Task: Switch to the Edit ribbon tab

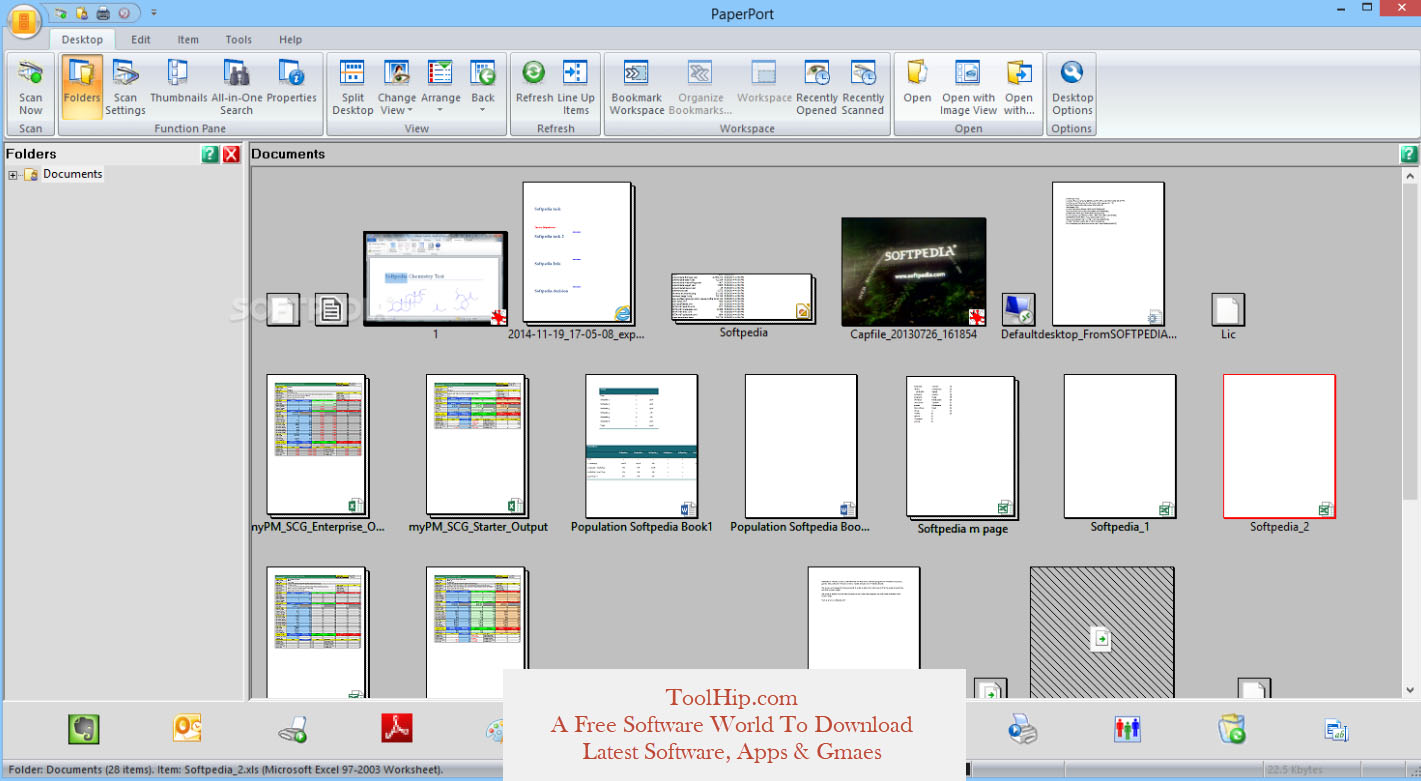Action: [x=141, y=40]
